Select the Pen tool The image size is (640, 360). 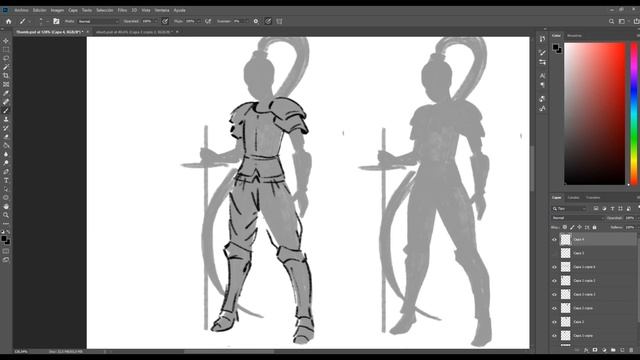point(6,172)
